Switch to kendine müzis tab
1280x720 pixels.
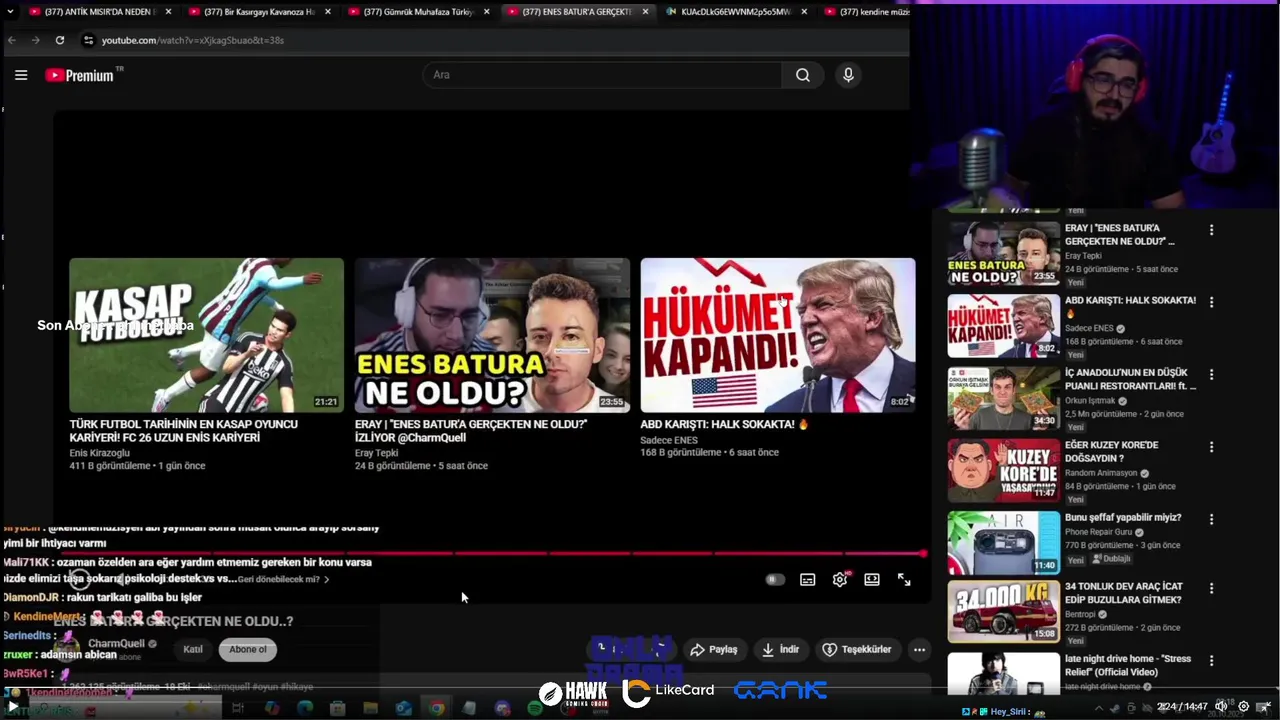coord(866,12)
